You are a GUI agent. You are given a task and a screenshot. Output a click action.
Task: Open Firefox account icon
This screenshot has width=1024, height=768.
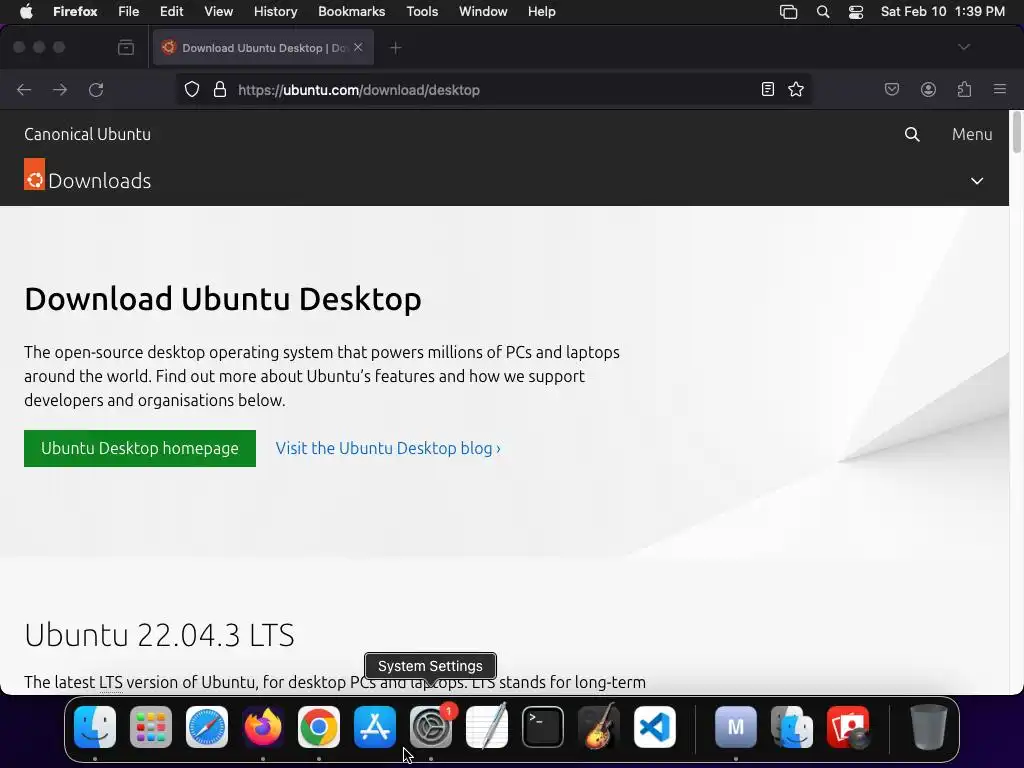[928, 89]
